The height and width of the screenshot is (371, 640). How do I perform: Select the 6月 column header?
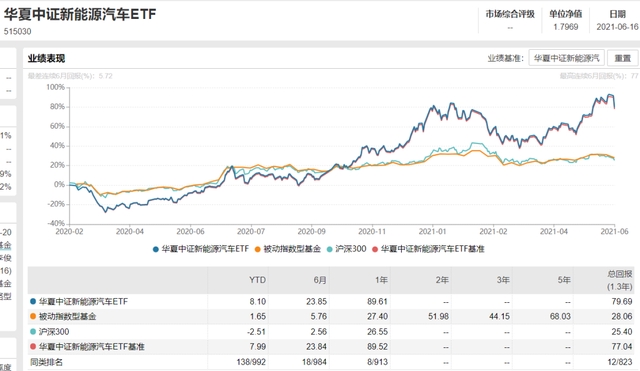click(320, 280)
